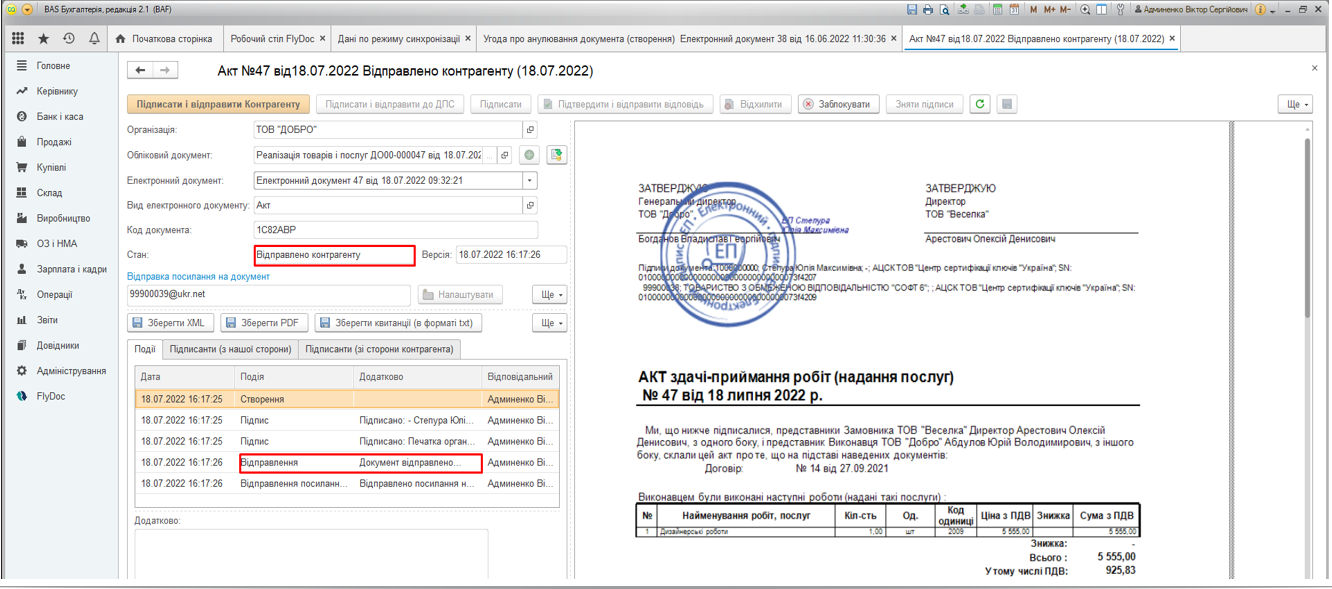Screen dimensions: 1332x589
Task: Open the Calculator icon in the title bar
Action: (x=997, y=10)
